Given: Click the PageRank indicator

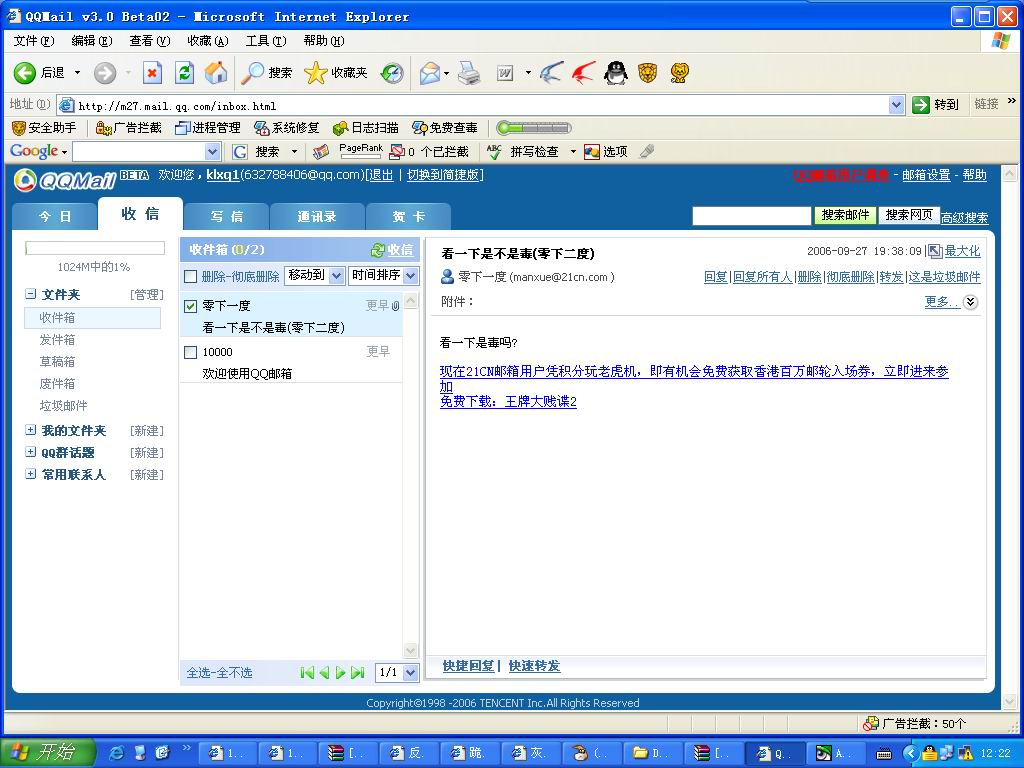Looking at the screenshot, I should 361,152.
